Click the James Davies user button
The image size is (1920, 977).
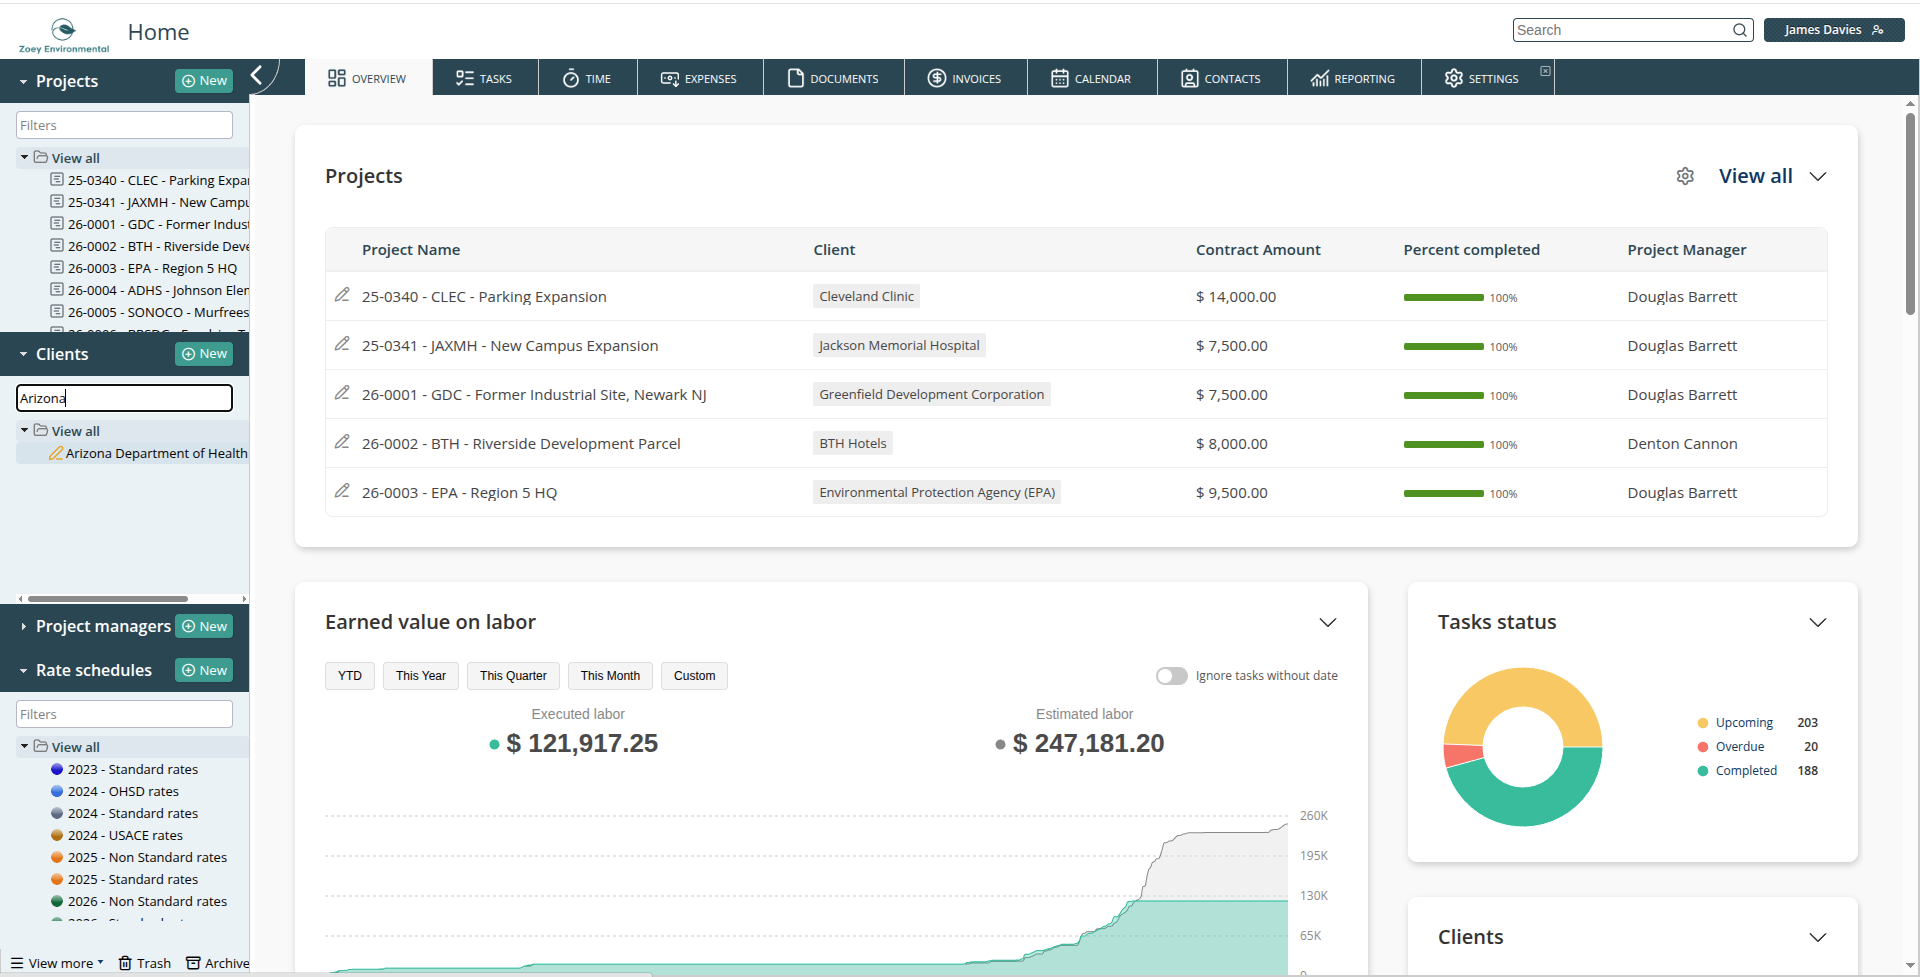[1833, 30]
